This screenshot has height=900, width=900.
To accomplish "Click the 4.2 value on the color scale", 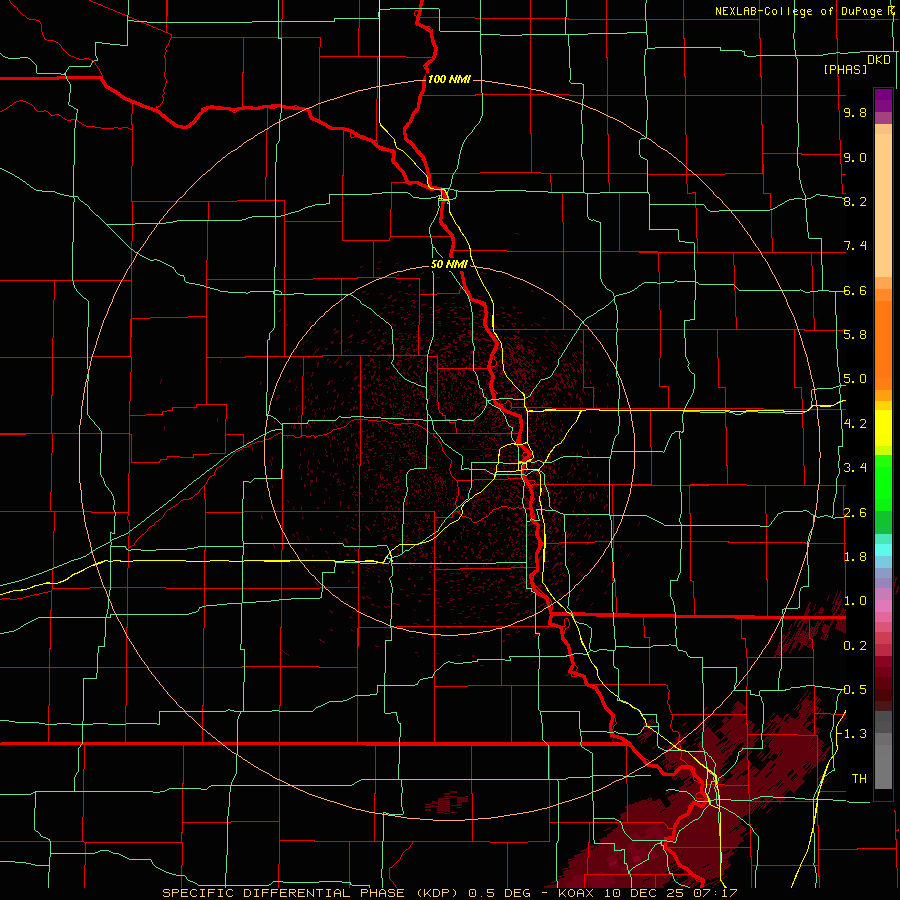I will tap(855, 423).
